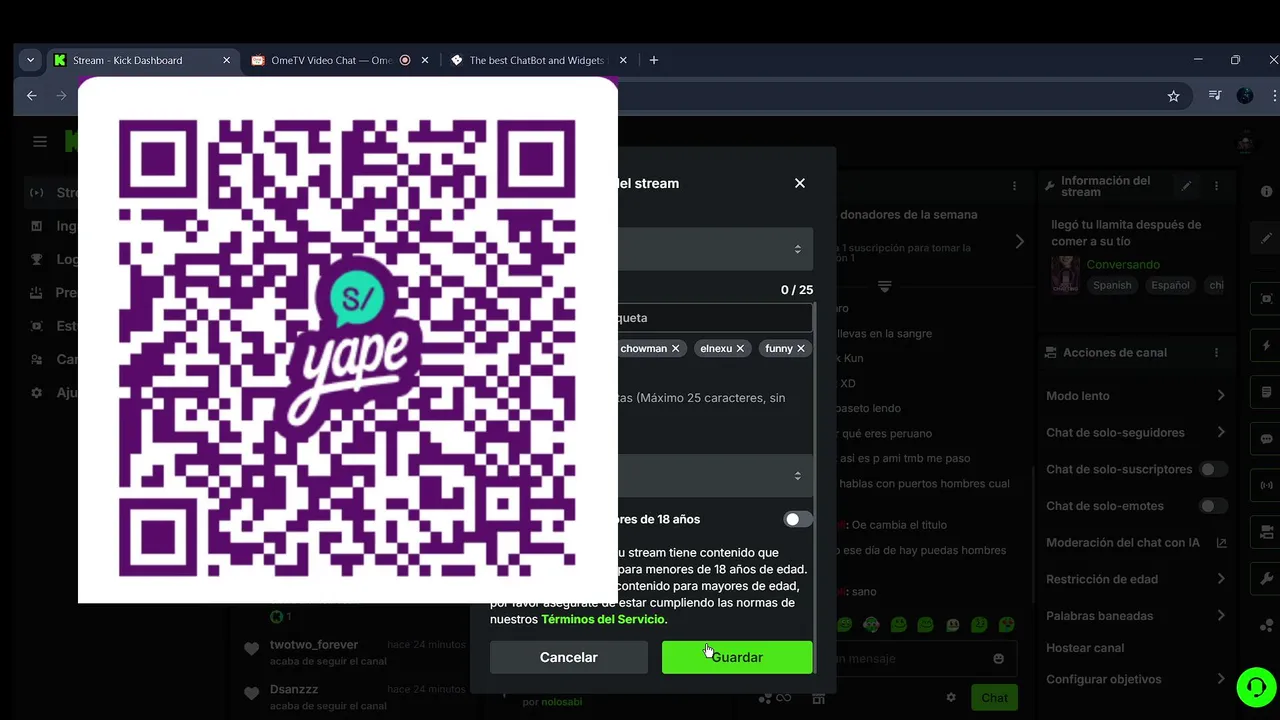Remove the funny tag
Viewport: 1280px width, 720px height.
tap(801, 348)
